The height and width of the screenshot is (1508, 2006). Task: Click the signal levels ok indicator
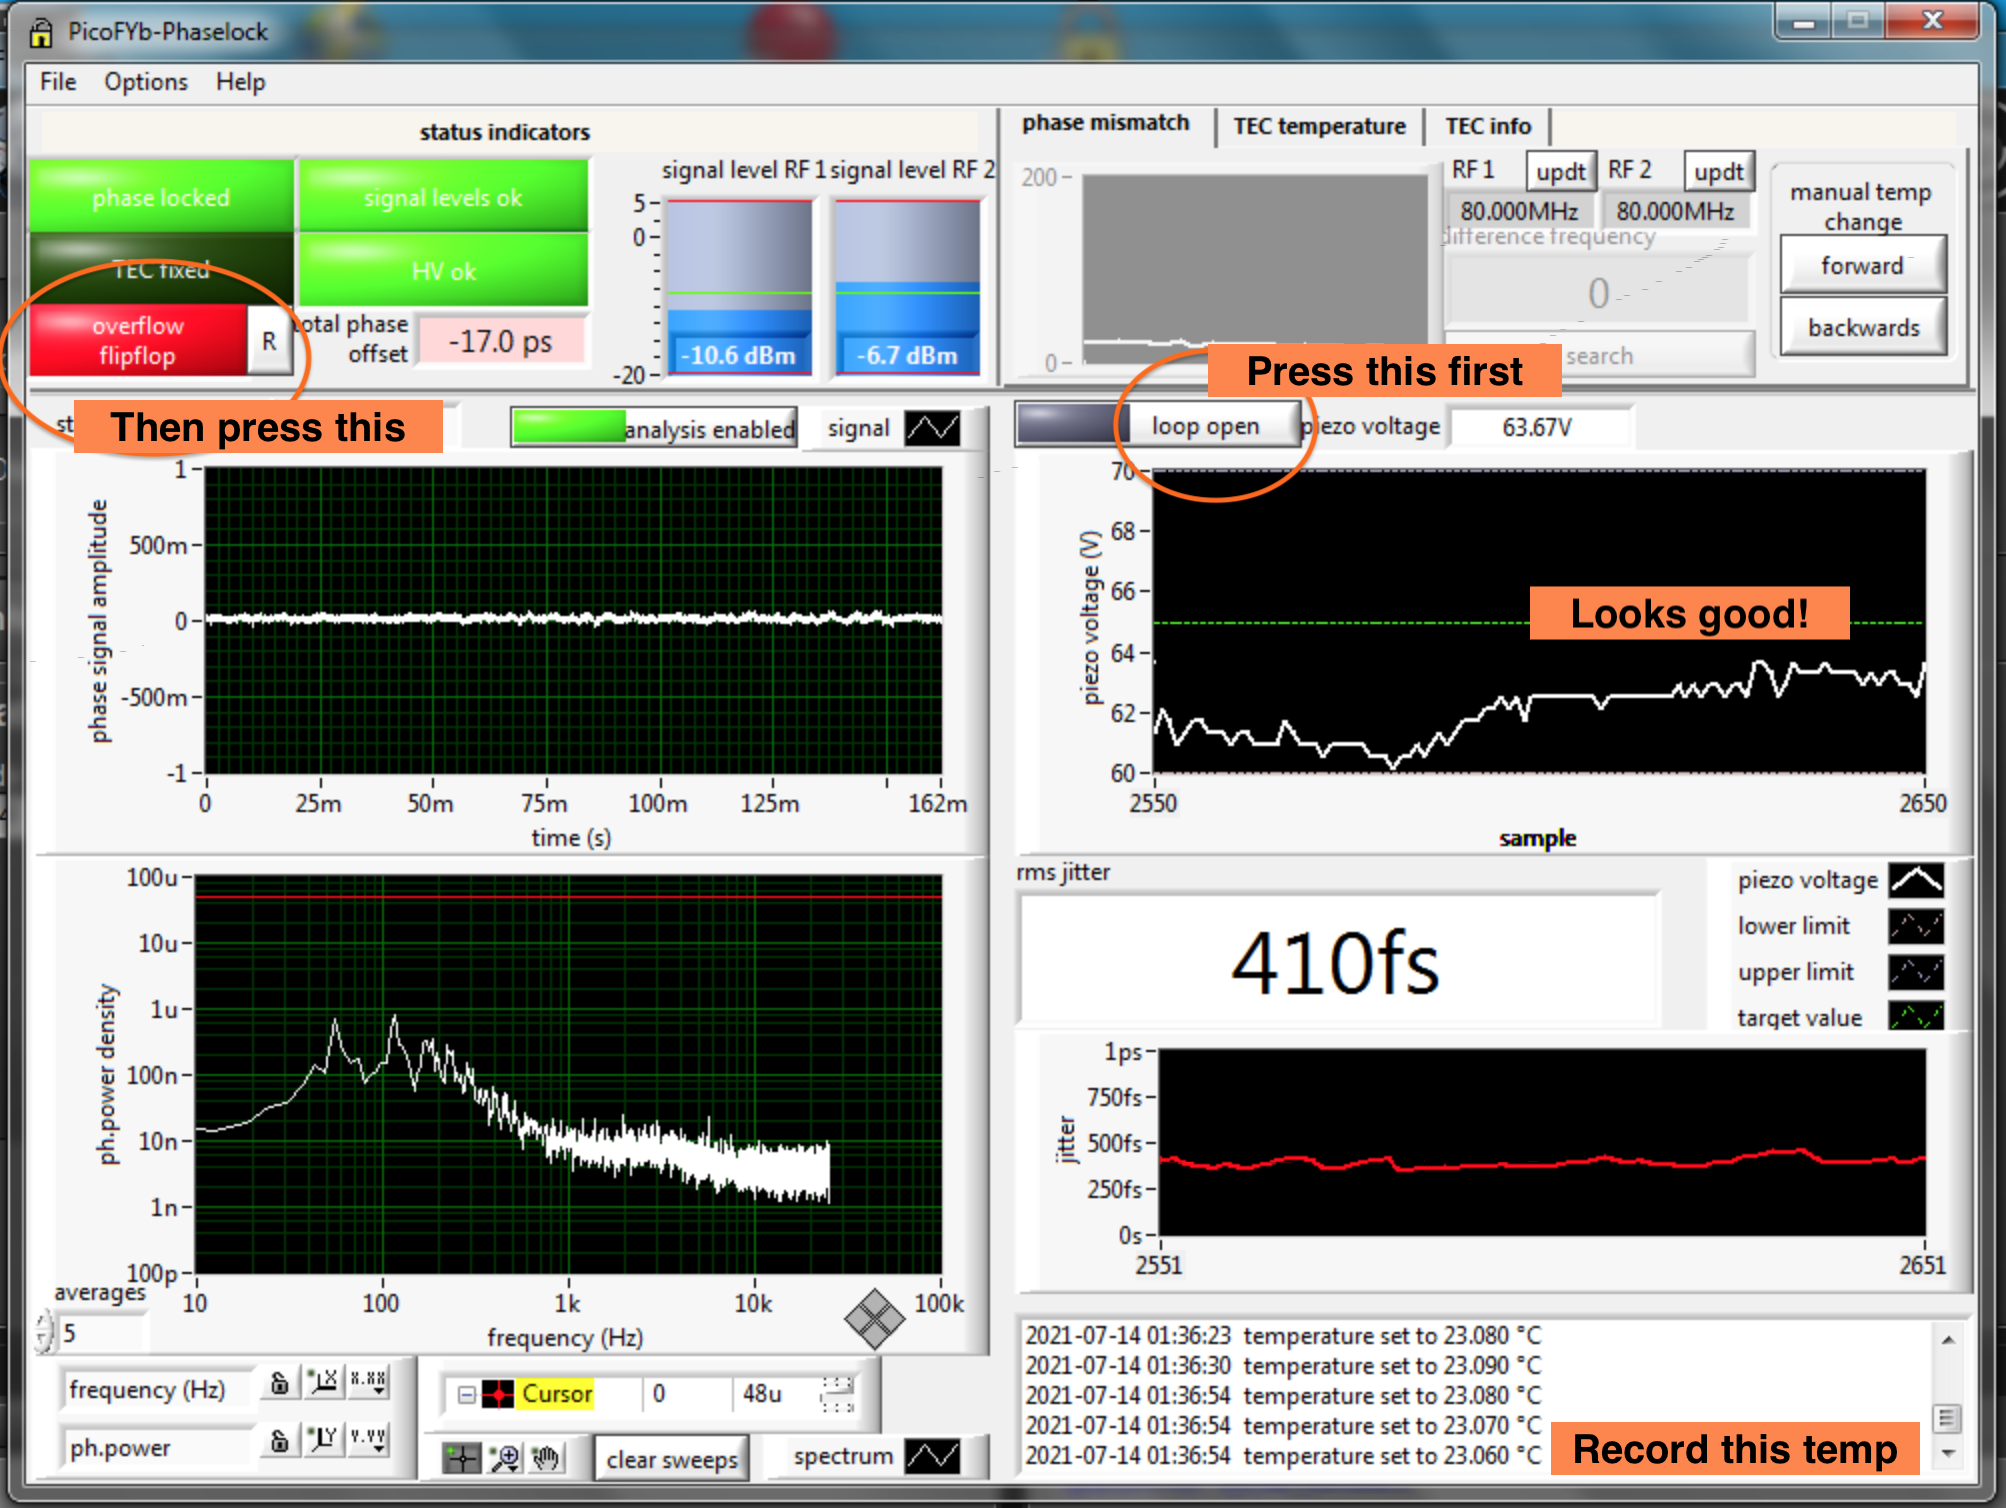click(443, 197)
